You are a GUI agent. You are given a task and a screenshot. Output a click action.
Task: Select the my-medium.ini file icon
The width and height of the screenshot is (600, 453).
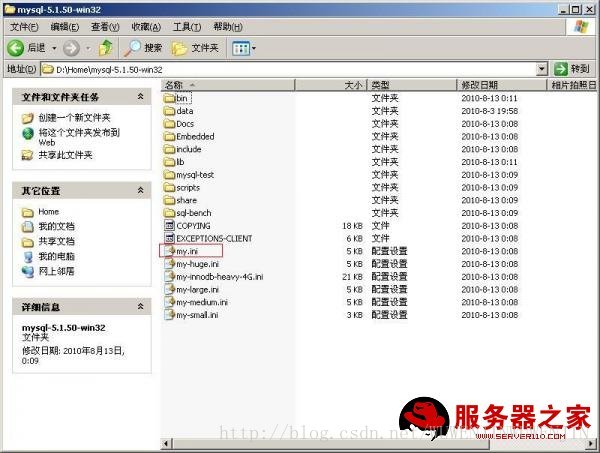(x=170, y=302)
